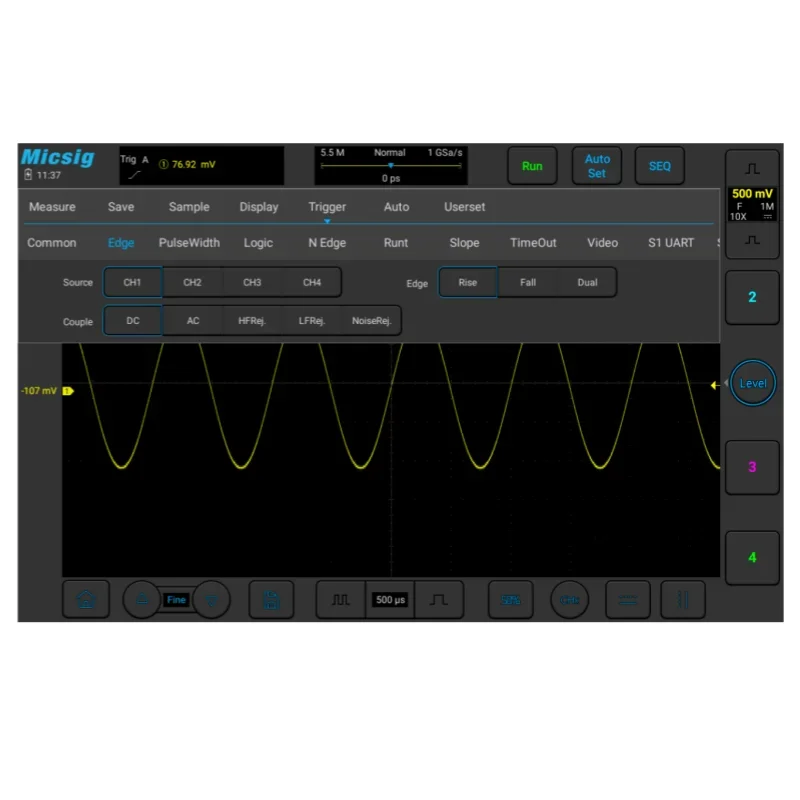The image size is (800, 800).
Task: Switch to the N Edge trigger tab
Action: 327,243
